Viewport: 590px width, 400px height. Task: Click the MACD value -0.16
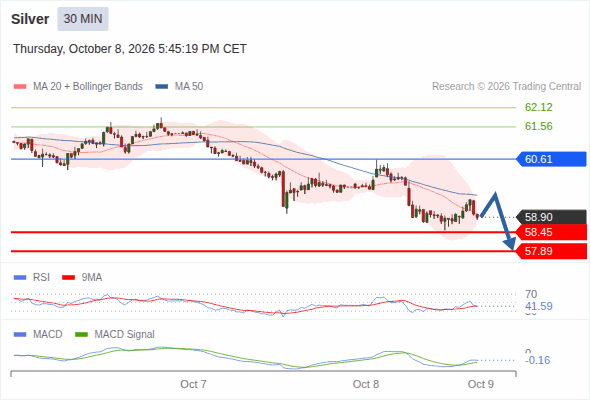pyautogui.click(x=538, y=360)
